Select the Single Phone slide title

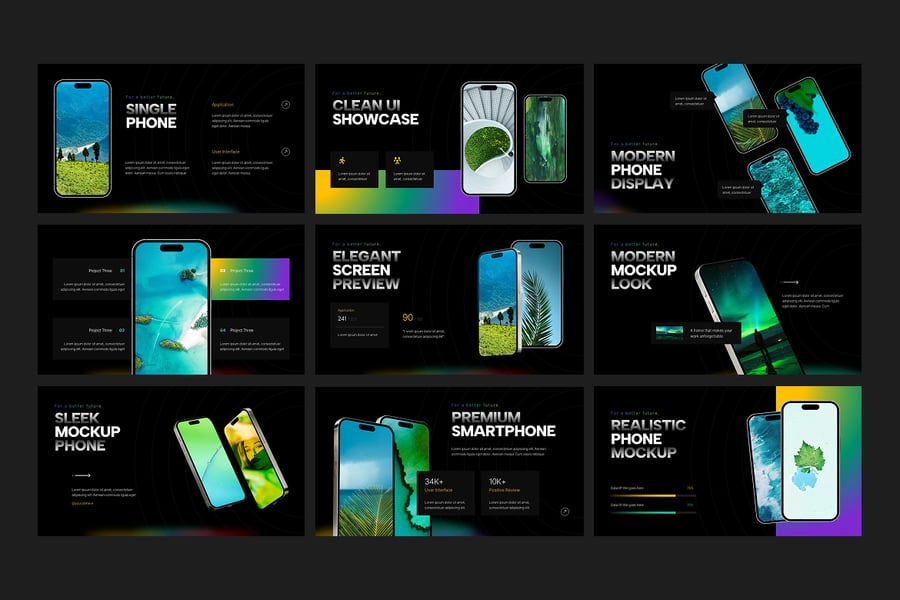151,116
